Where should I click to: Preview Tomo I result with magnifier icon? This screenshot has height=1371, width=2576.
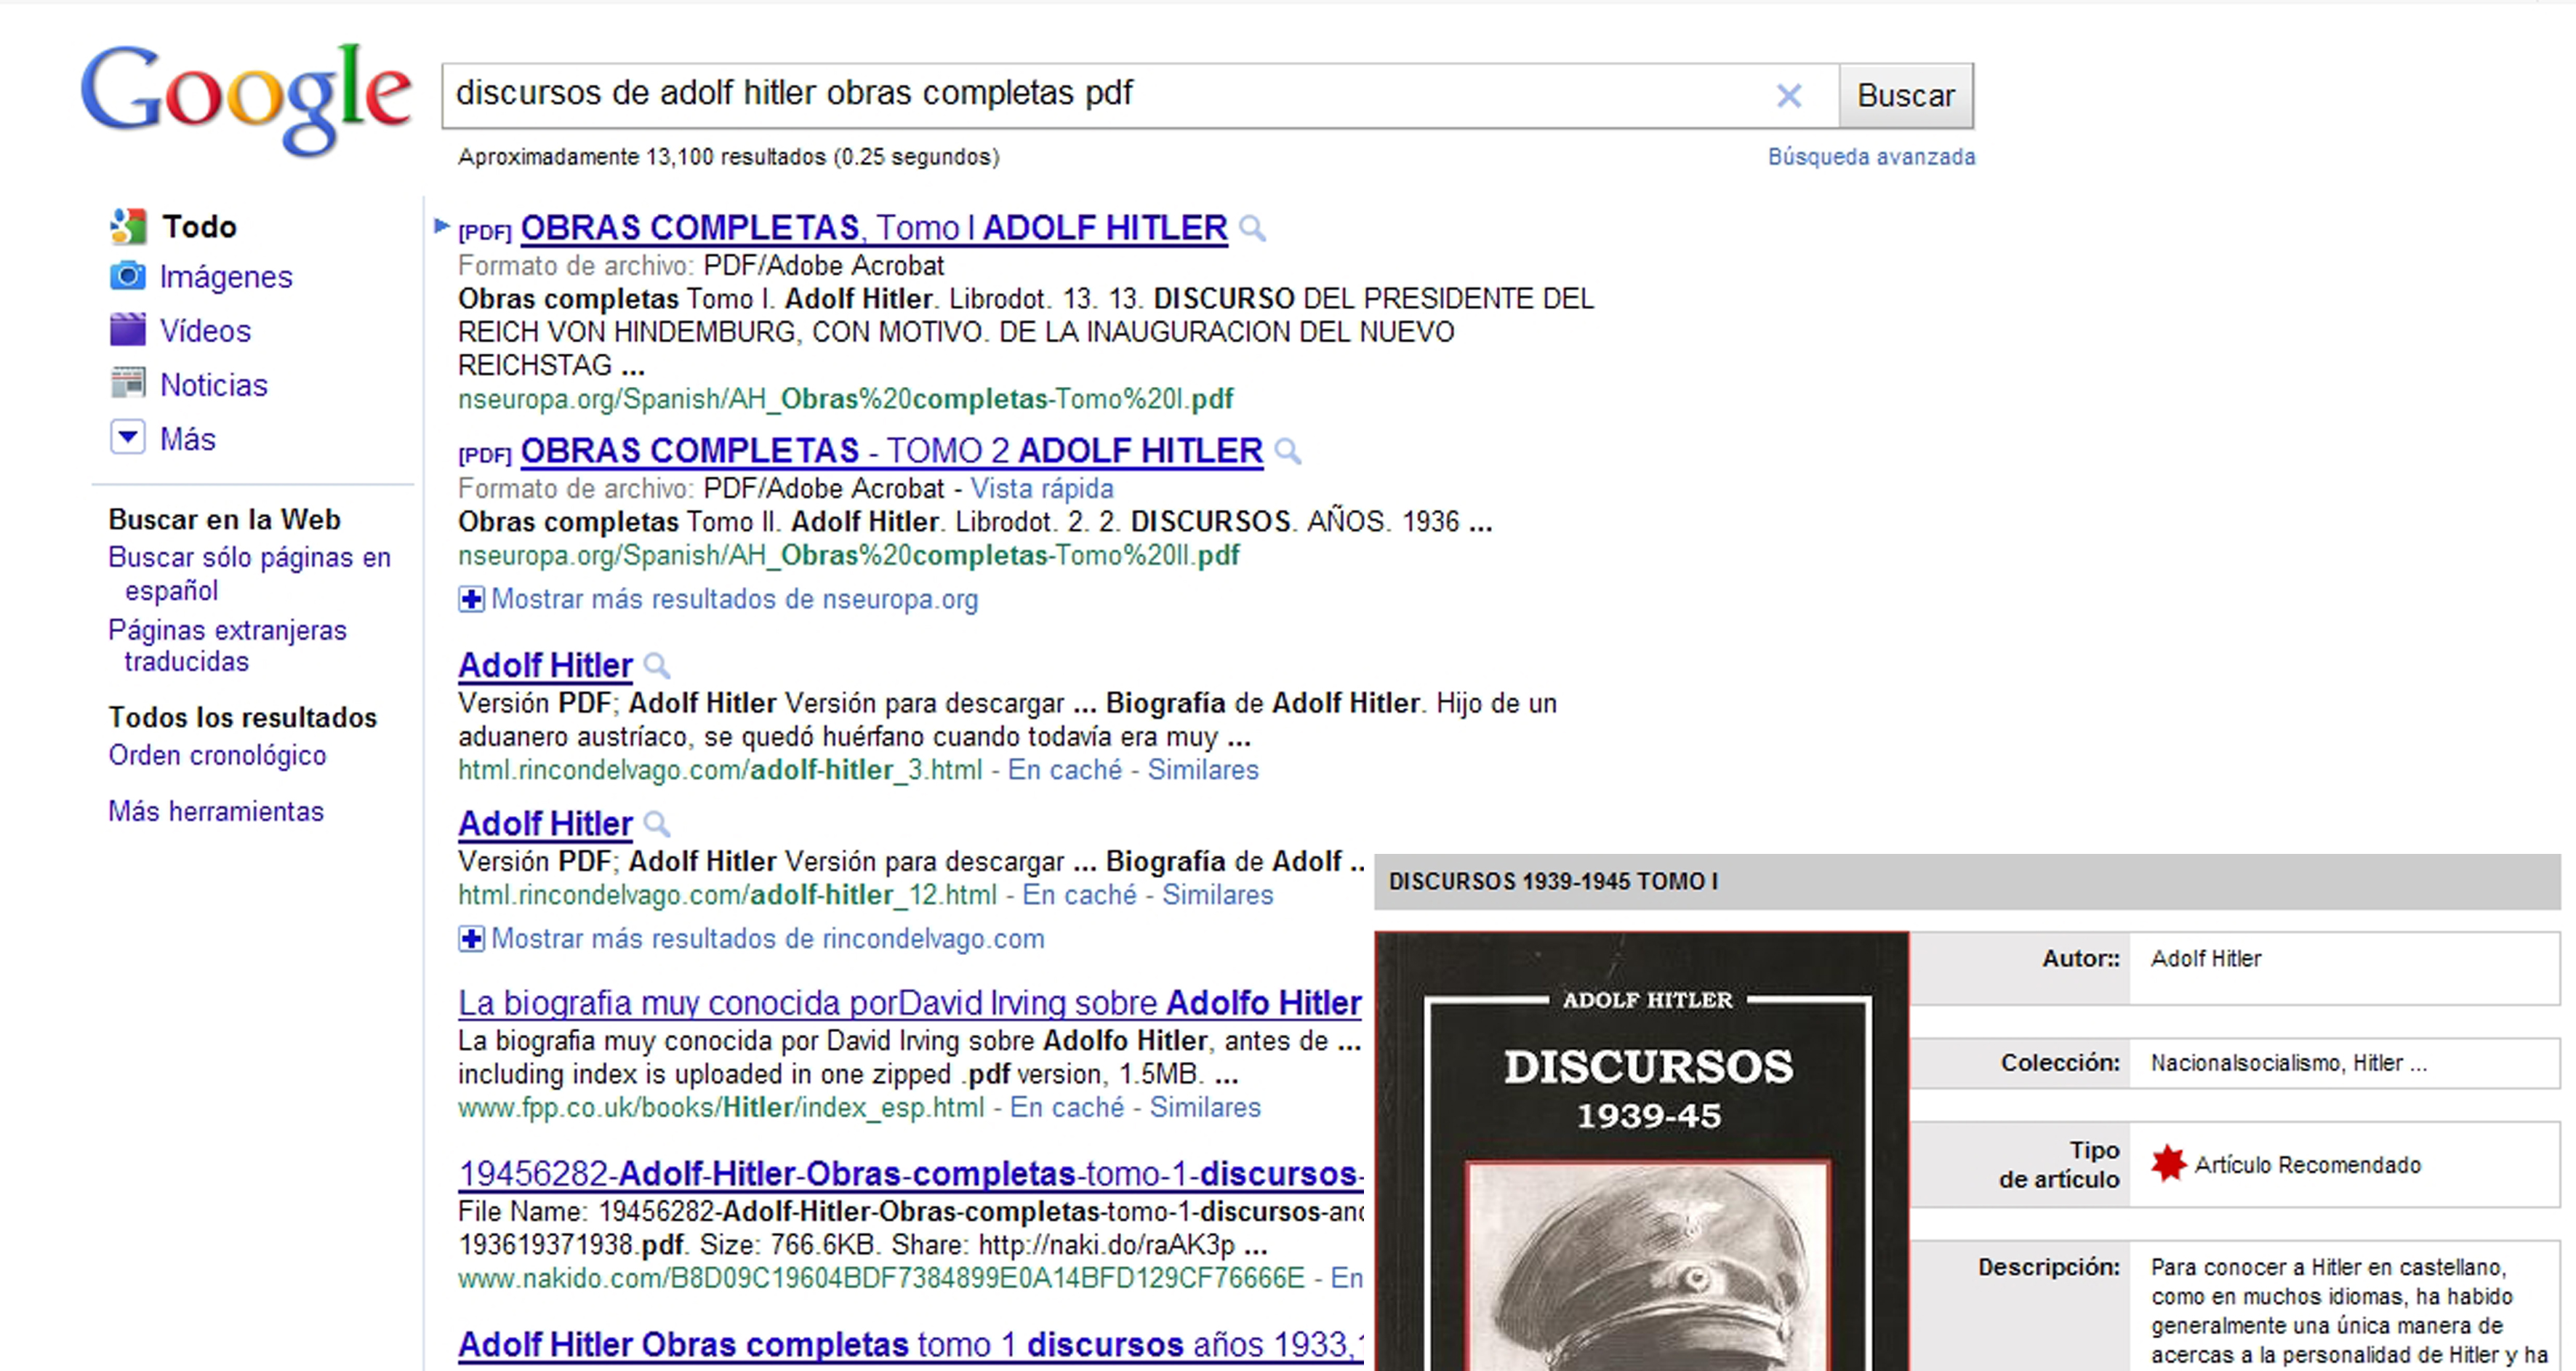coord(1252,229)
